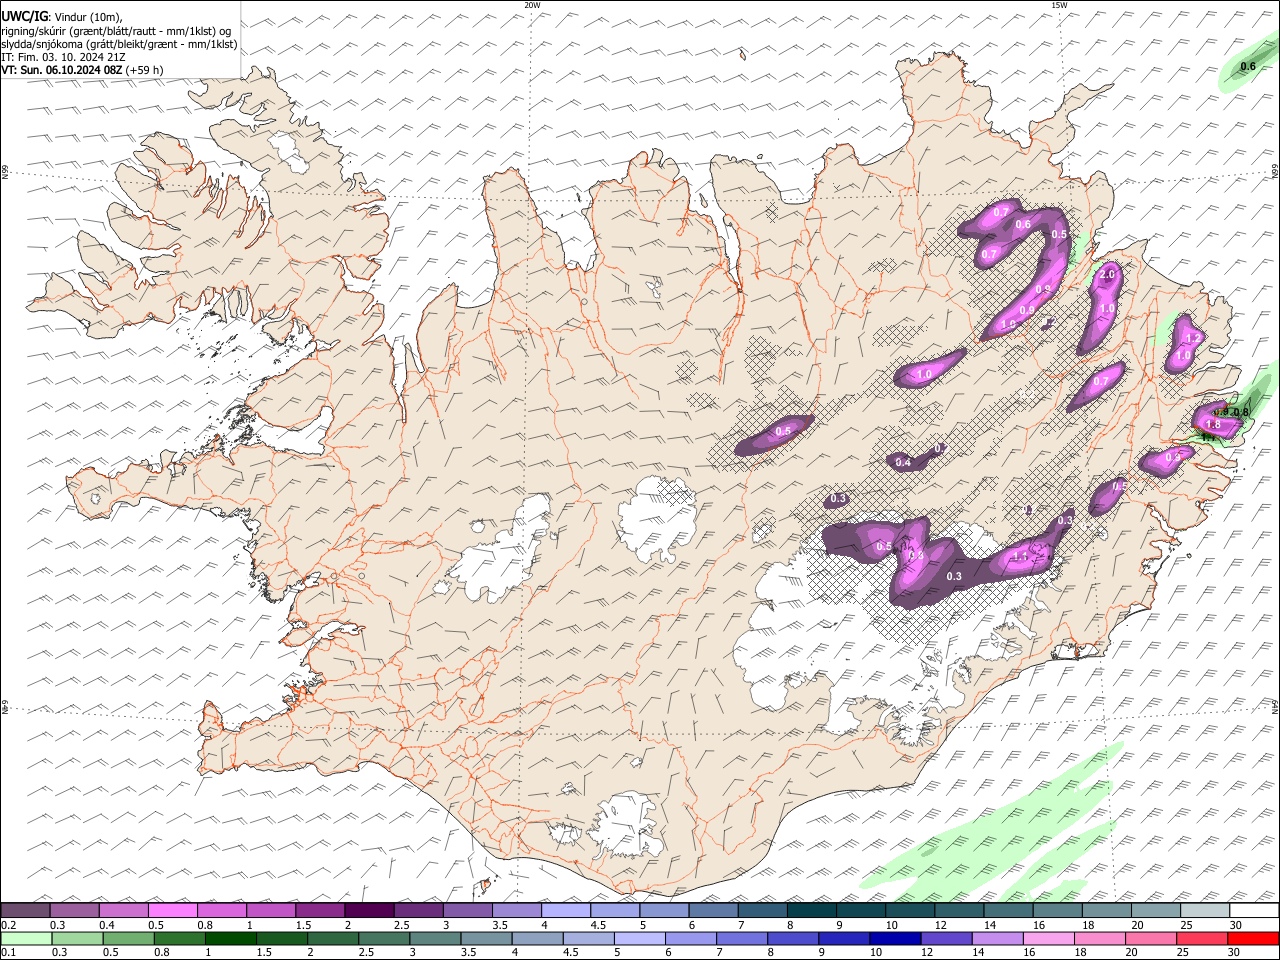The height and width of the screenshot is (960, 1280).
Task: Click the white upper legend swatch at 30
Action: tap(1253, 910)
